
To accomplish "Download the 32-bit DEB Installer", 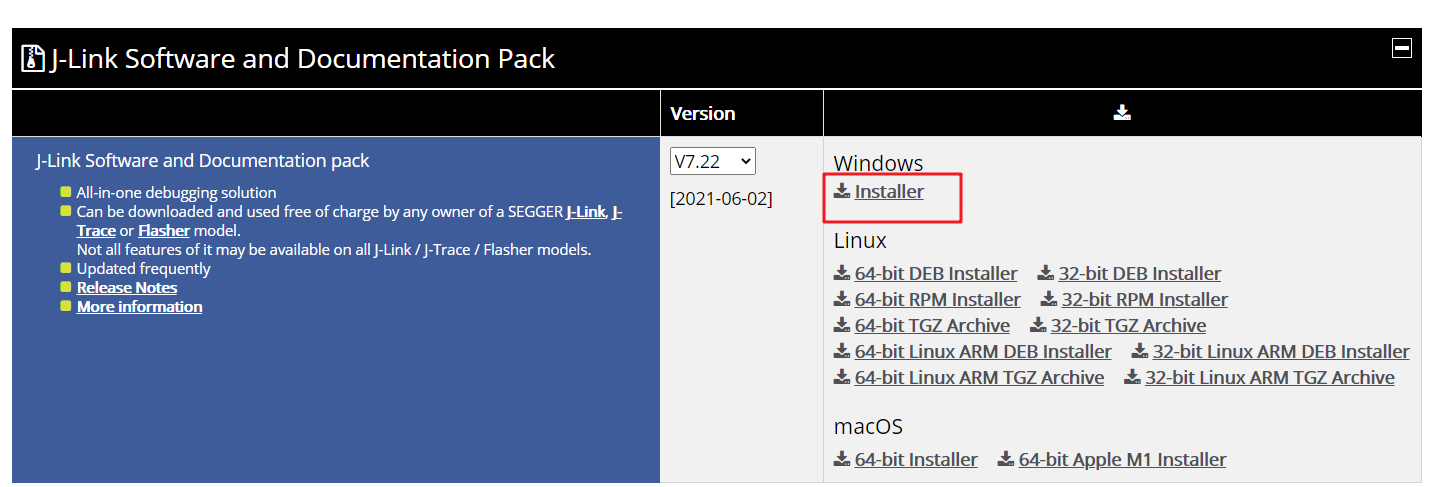I will point(1139,273).
